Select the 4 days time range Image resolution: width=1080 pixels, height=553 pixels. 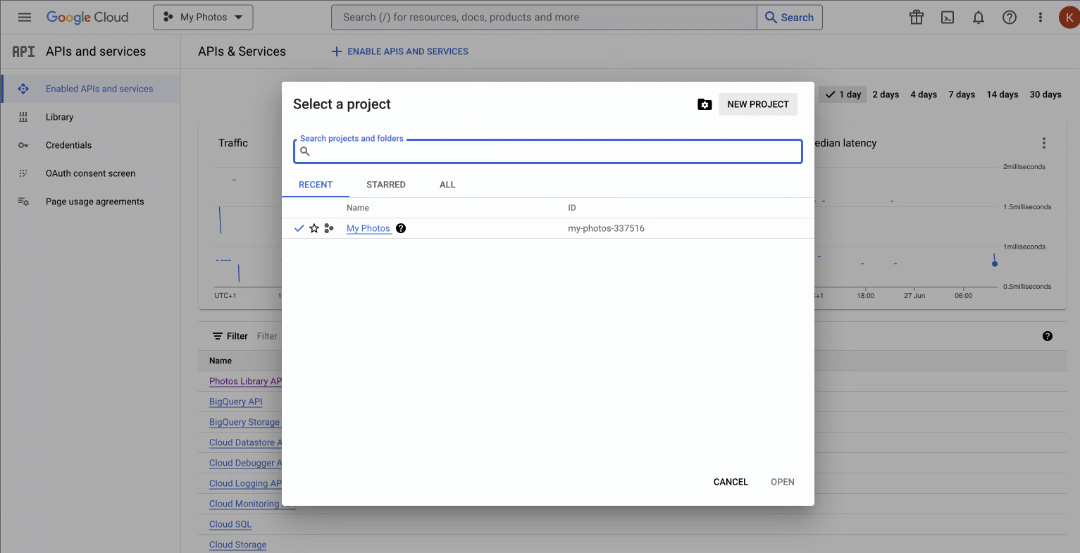tap(924, 94)
